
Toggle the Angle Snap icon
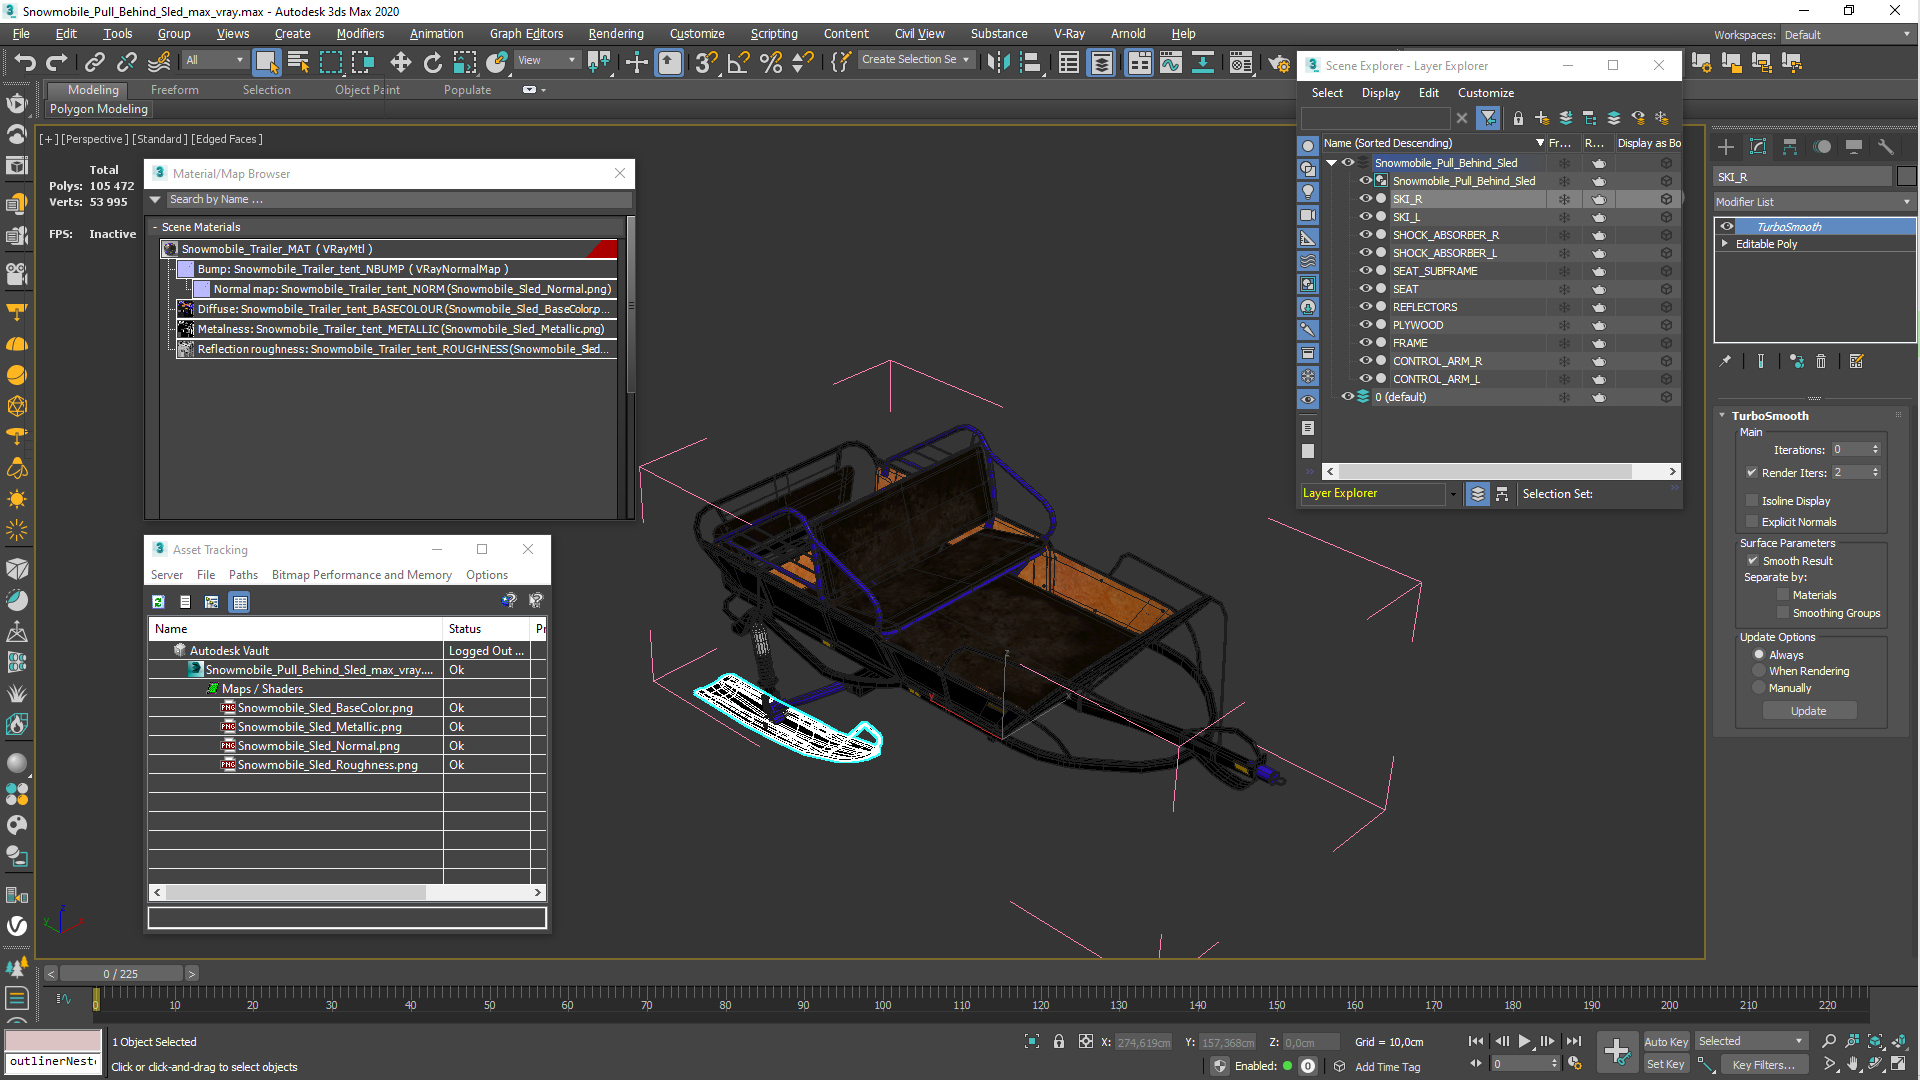point(738,62)
